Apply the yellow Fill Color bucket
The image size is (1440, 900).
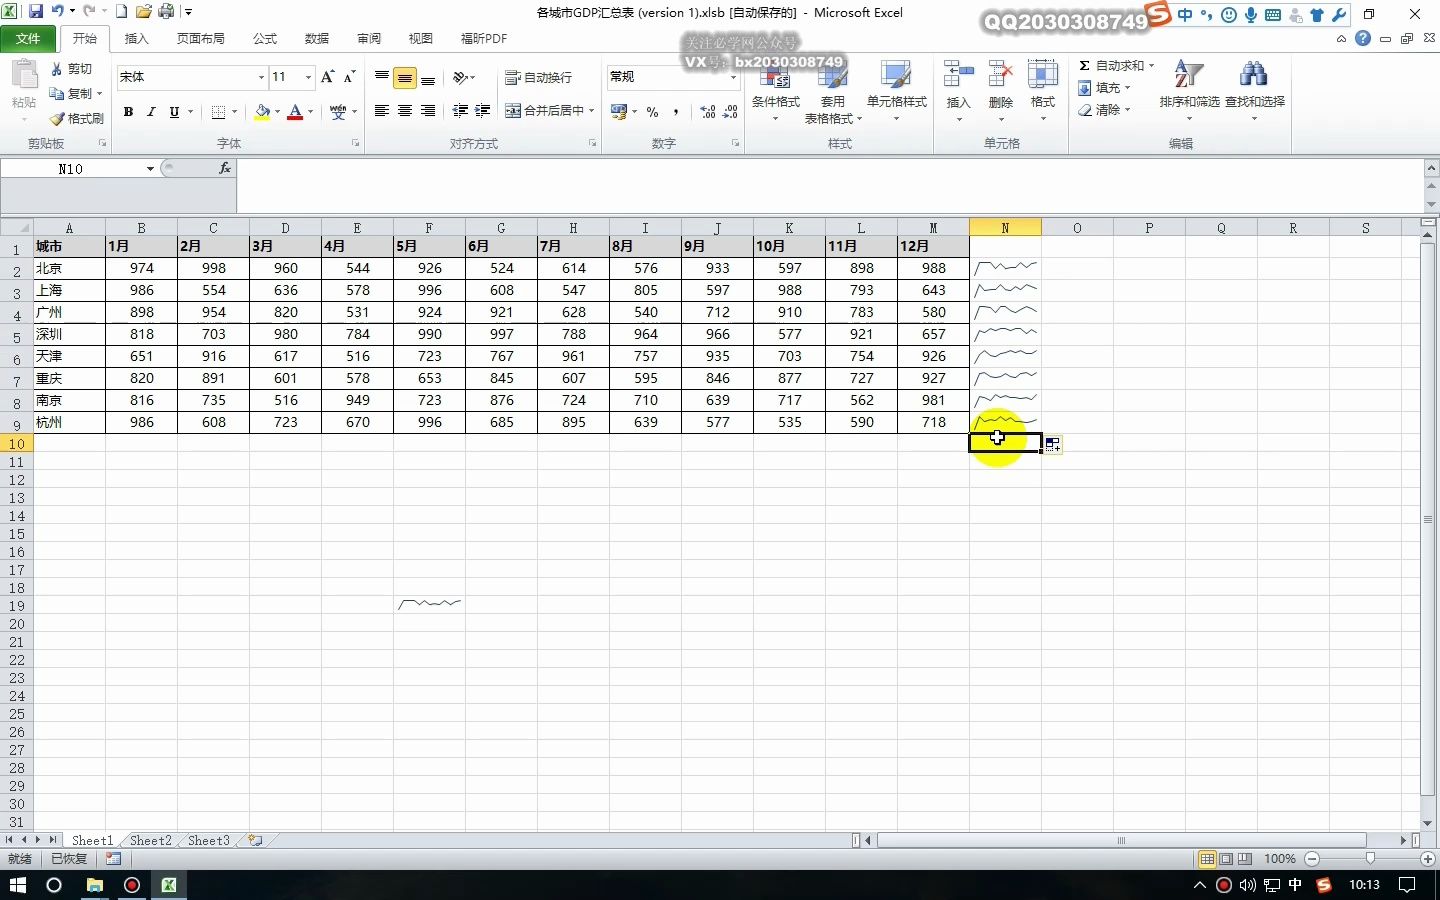click(x=262, y=112)
